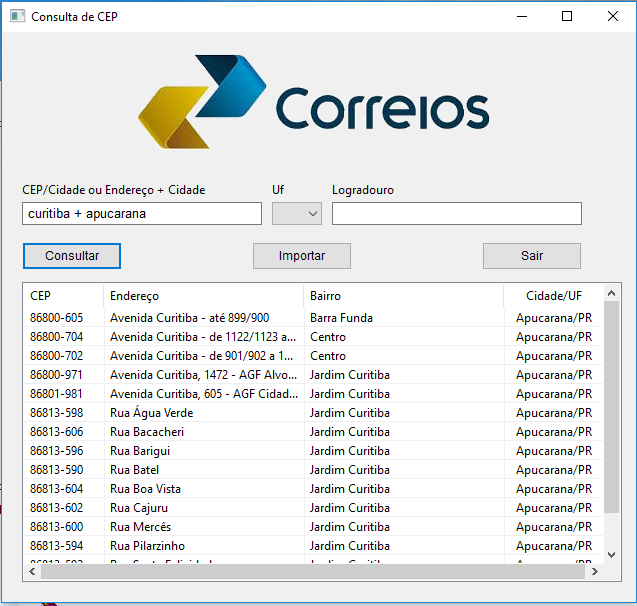Click the Bairro column header
Image resolution: width=637 pixels, height=606 pixels.
pos(403,296)
